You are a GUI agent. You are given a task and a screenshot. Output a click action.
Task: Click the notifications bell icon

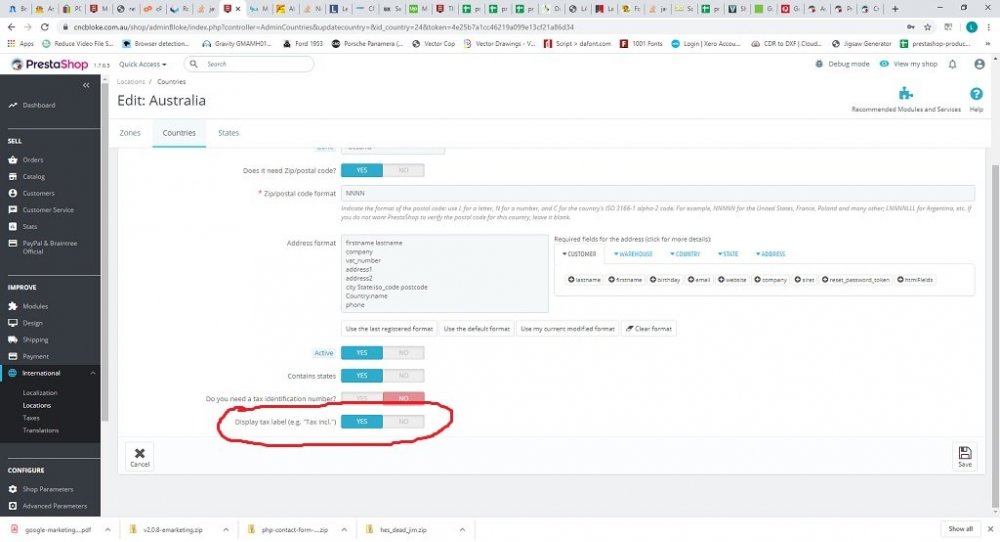952,64
